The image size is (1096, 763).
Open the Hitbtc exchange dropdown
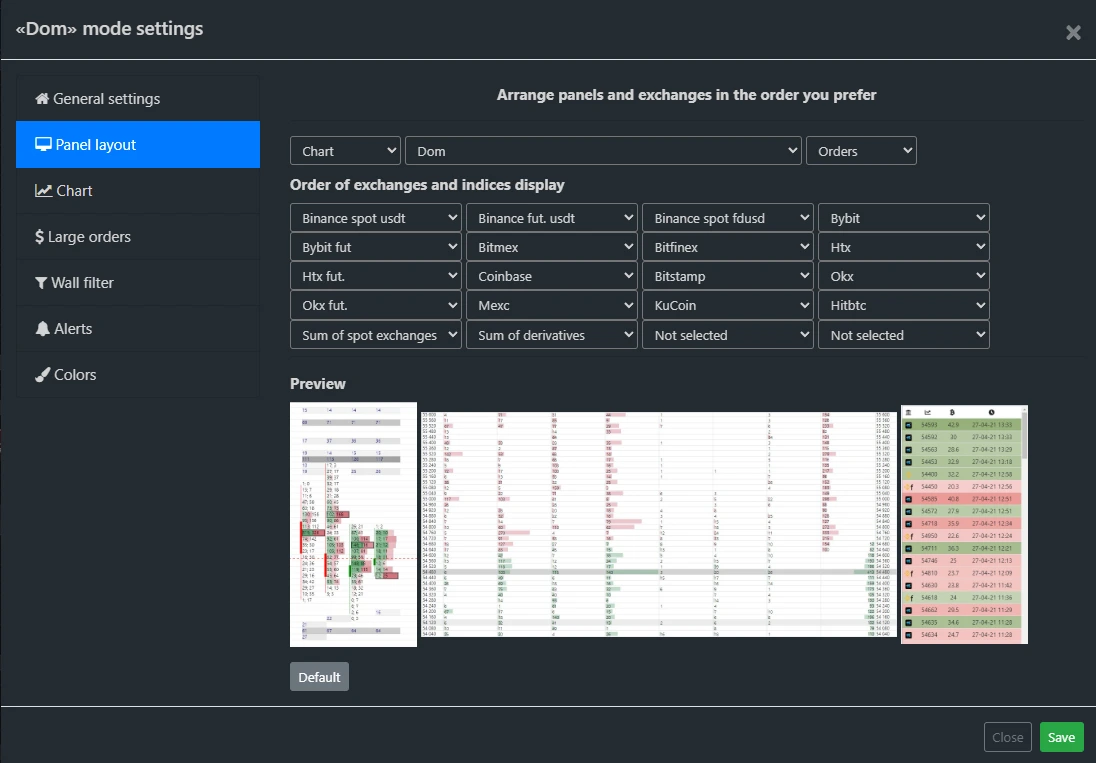[903, 305]
